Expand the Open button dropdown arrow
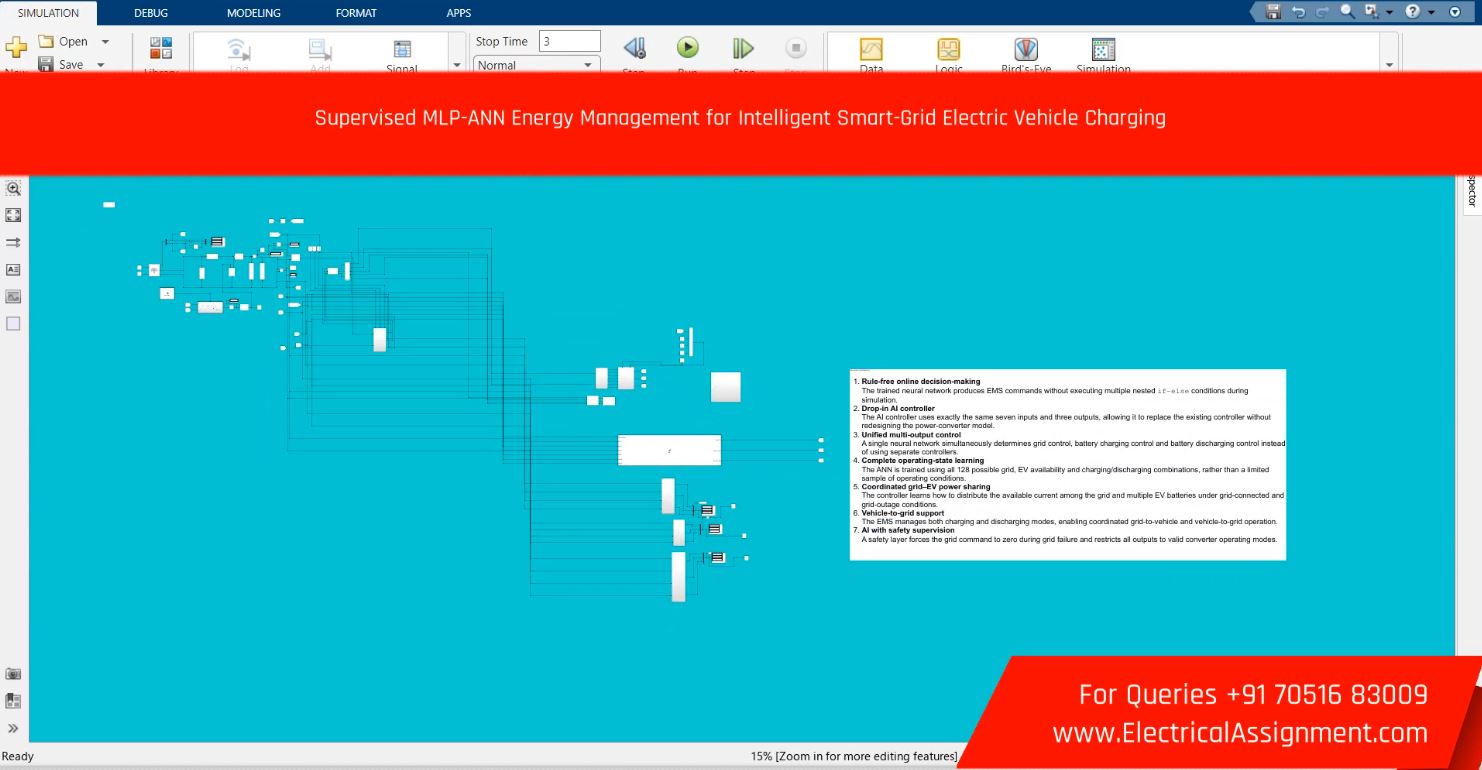The height and width of the screenshot is (770, 1482). tap(105, 42)
